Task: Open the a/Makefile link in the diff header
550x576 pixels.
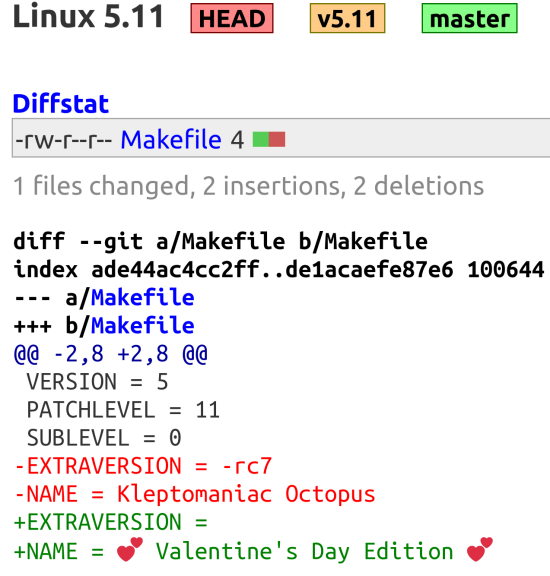Action: tap(143, 297)
